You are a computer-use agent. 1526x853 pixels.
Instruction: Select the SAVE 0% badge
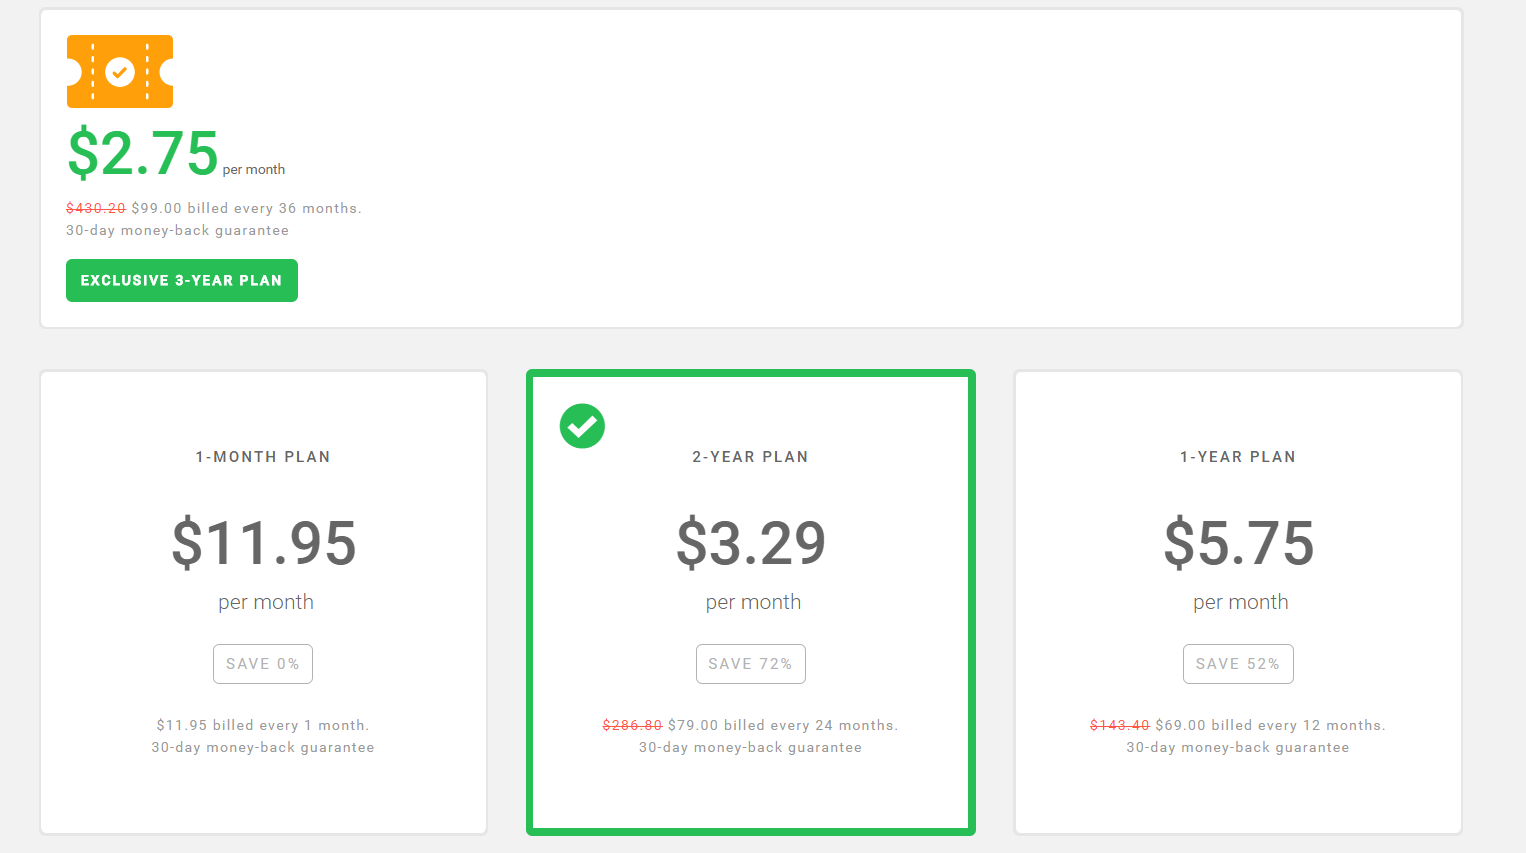[263, 664]
